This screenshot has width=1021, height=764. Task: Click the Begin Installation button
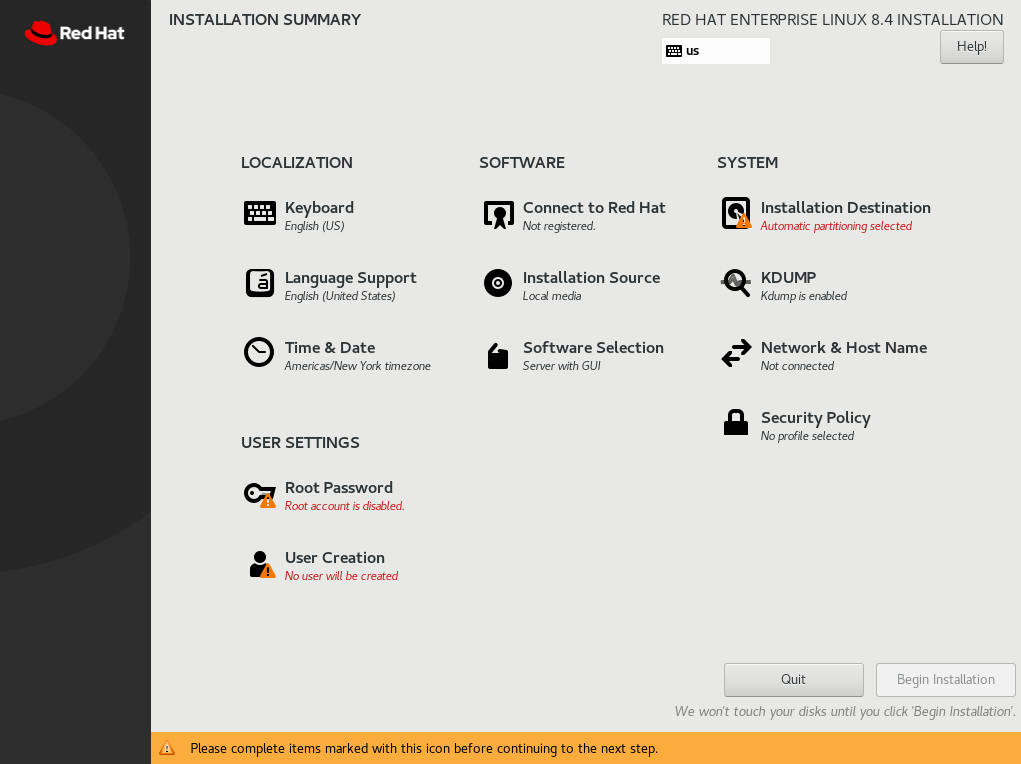[945, 680]
